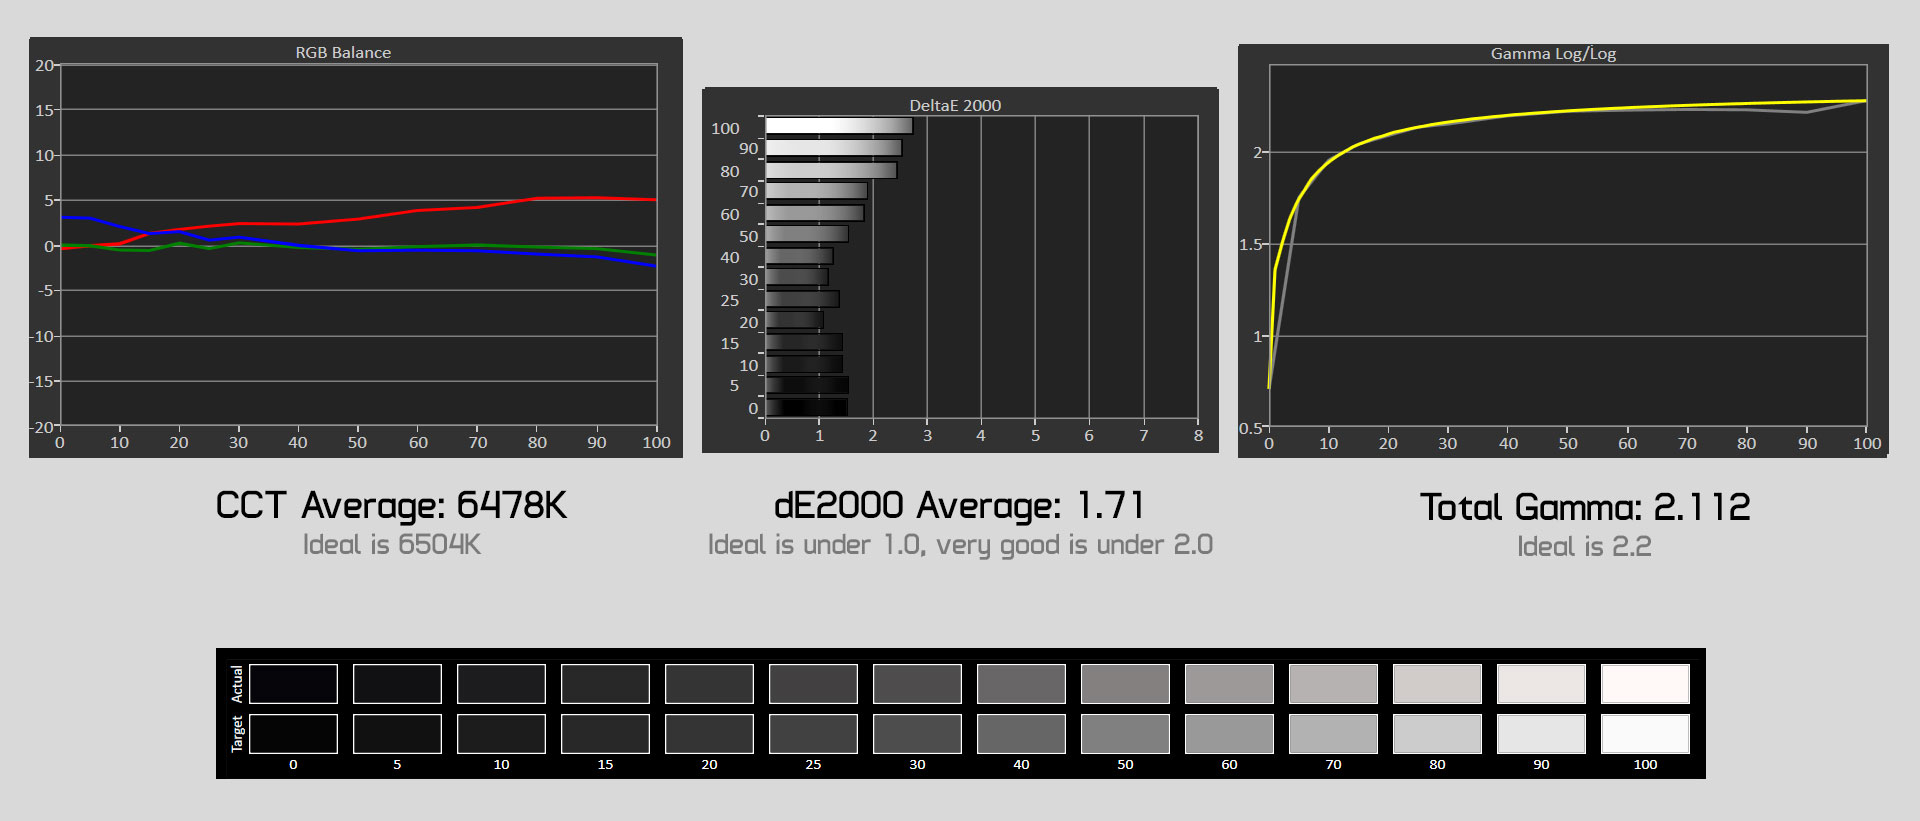Click the DeltaE bar for 60 percent
1920x821 pixels.
coord(814,213)
